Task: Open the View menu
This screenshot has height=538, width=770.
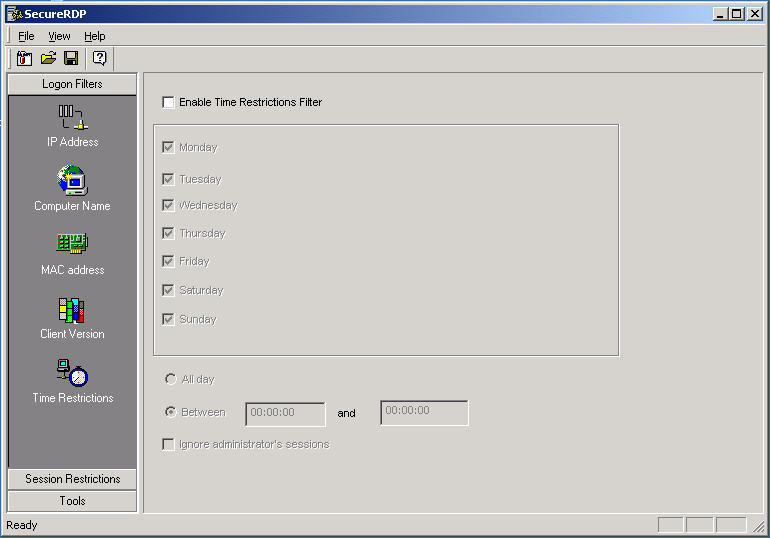Action: 59,36
